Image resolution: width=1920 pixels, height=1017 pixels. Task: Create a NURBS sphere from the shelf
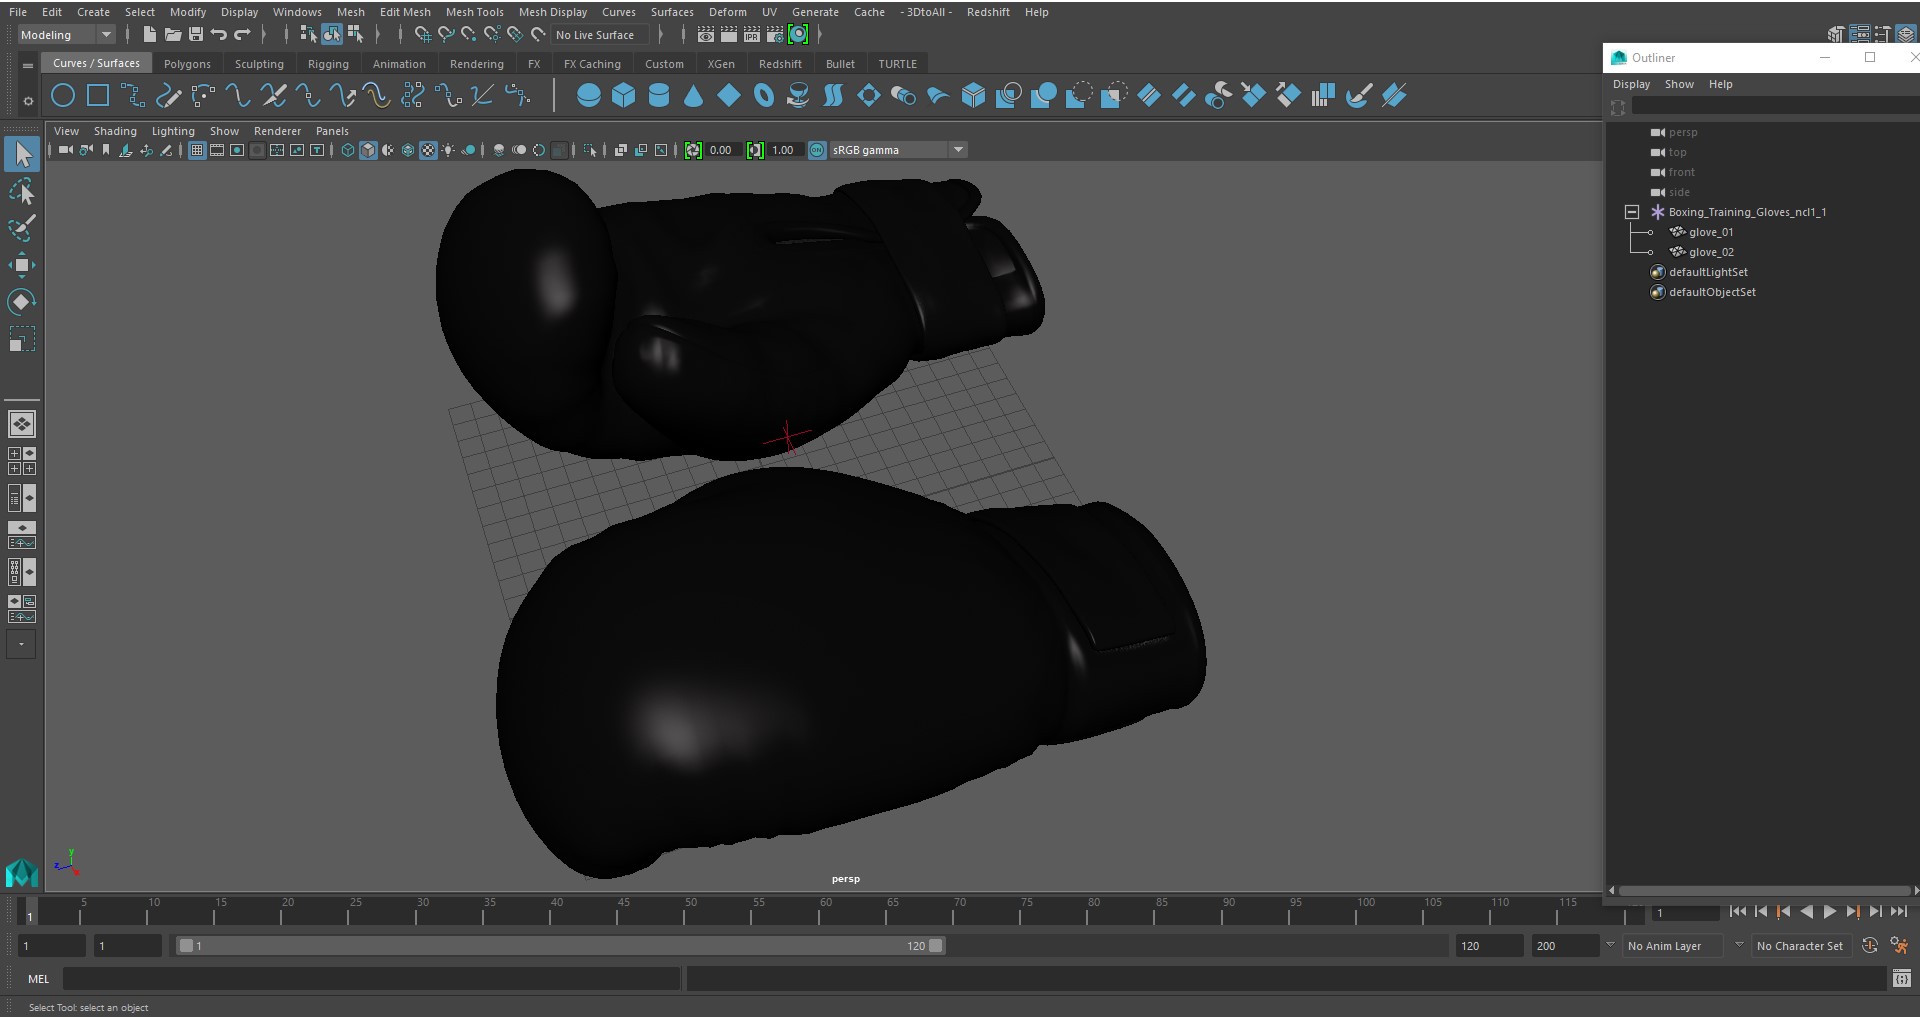[589, 96]
